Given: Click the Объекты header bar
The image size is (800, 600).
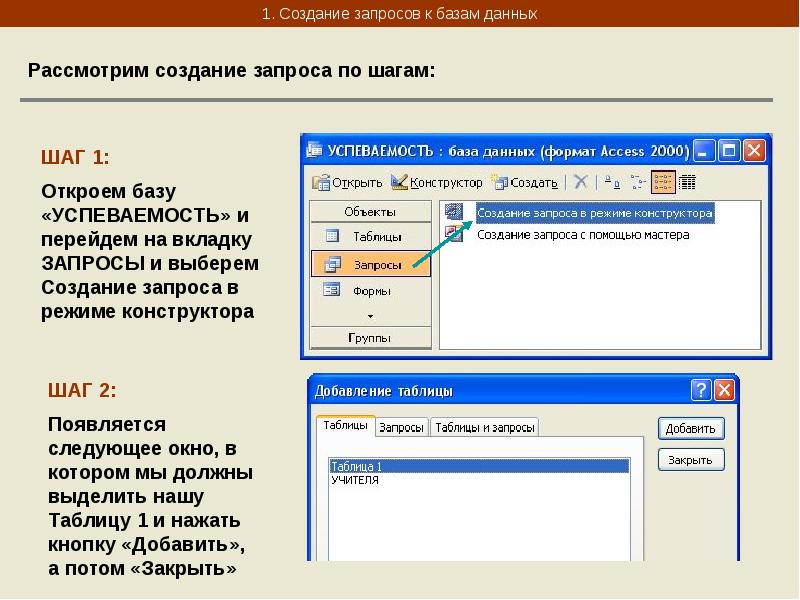Looking at the screenshot, I should click(x=371, y=212).
